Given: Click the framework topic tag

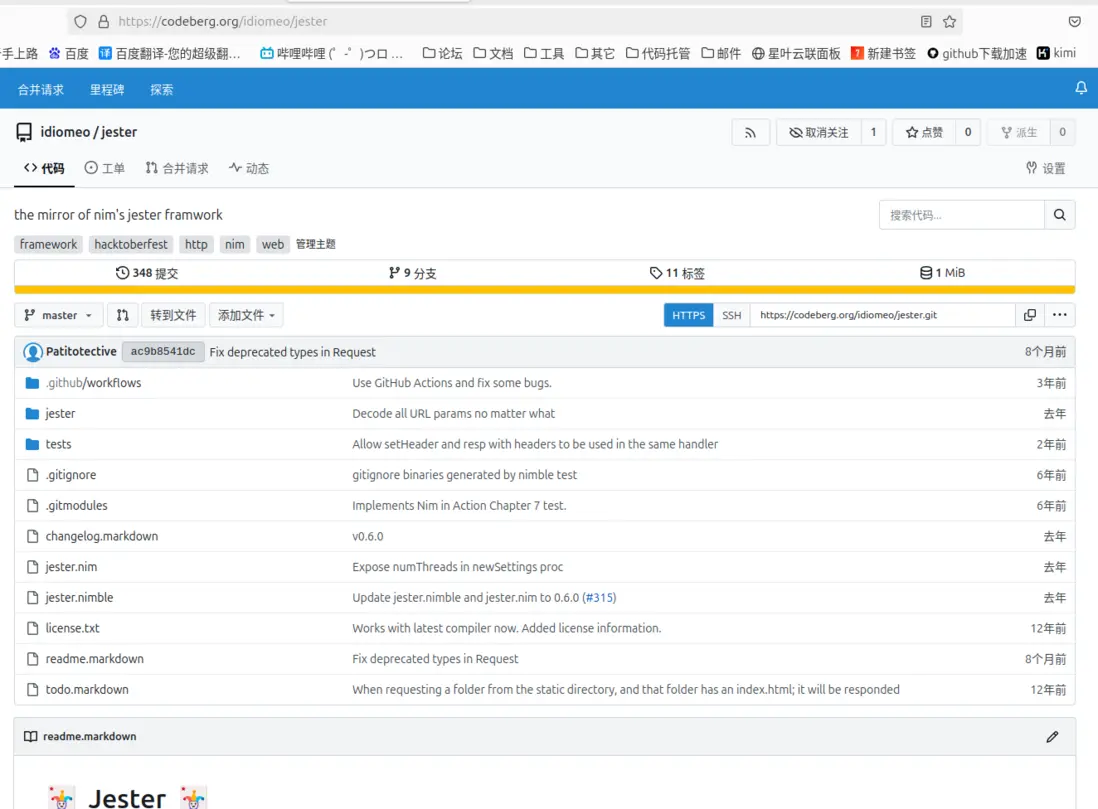Looking at the screenshot, I should (x=48, y=244).
